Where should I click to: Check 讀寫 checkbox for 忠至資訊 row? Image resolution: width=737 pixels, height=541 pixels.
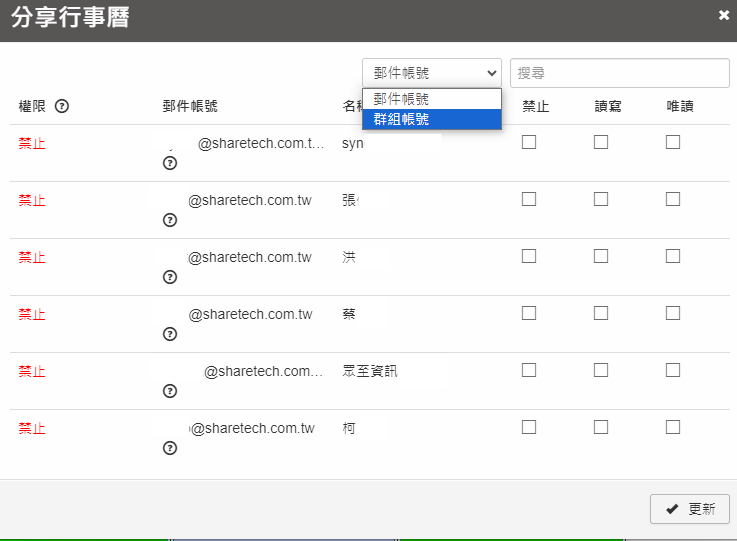click(x=601, y=370)
